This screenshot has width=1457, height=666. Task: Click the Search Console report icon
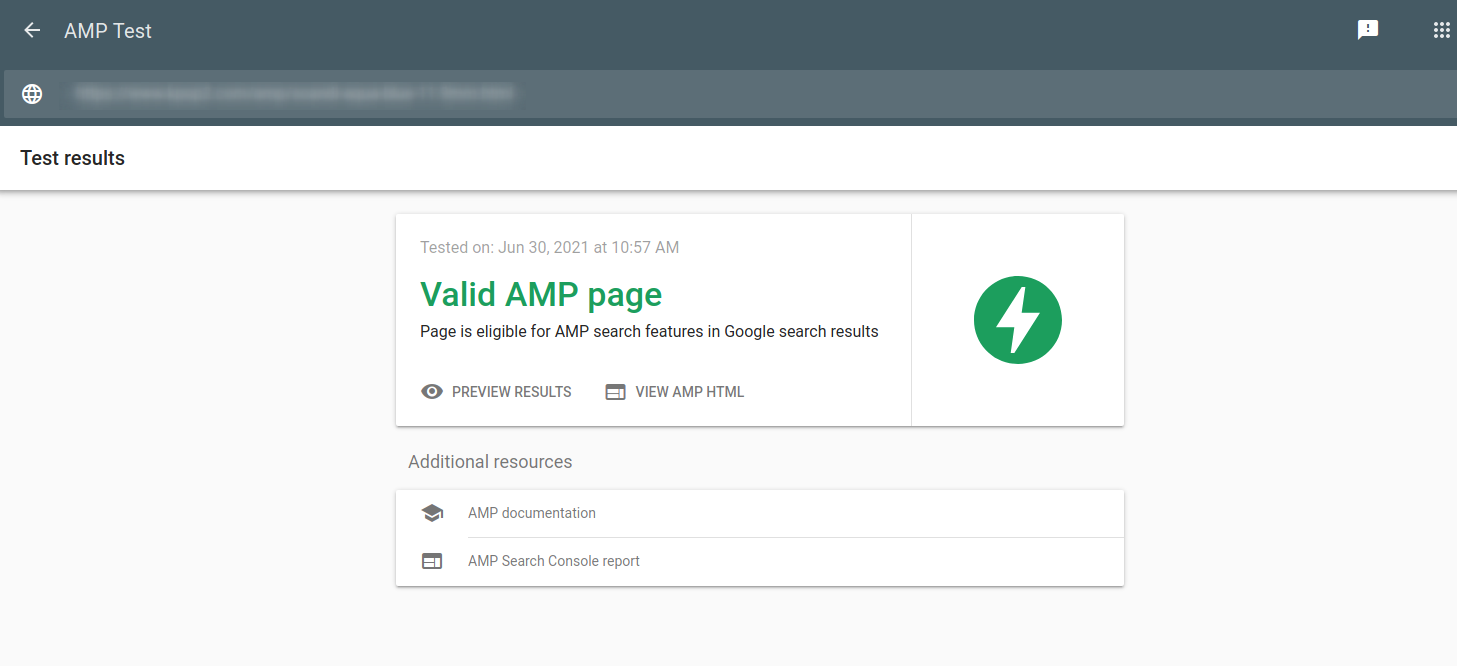click(x=432, y=561)
